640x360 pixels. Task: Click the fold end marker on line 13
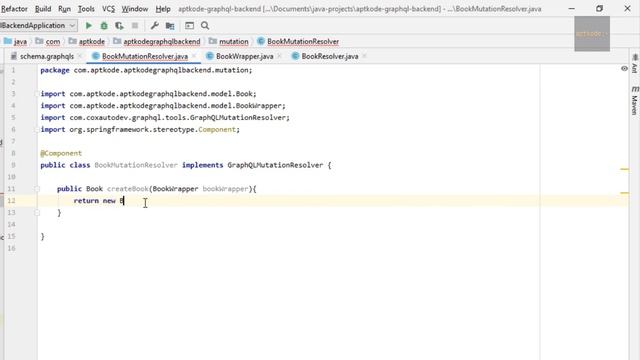pos(37,213)
